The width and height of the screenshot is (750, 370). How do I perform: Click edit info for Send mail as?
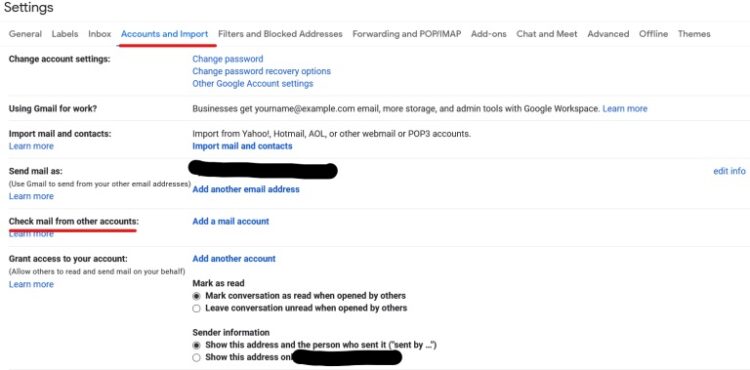729,171
